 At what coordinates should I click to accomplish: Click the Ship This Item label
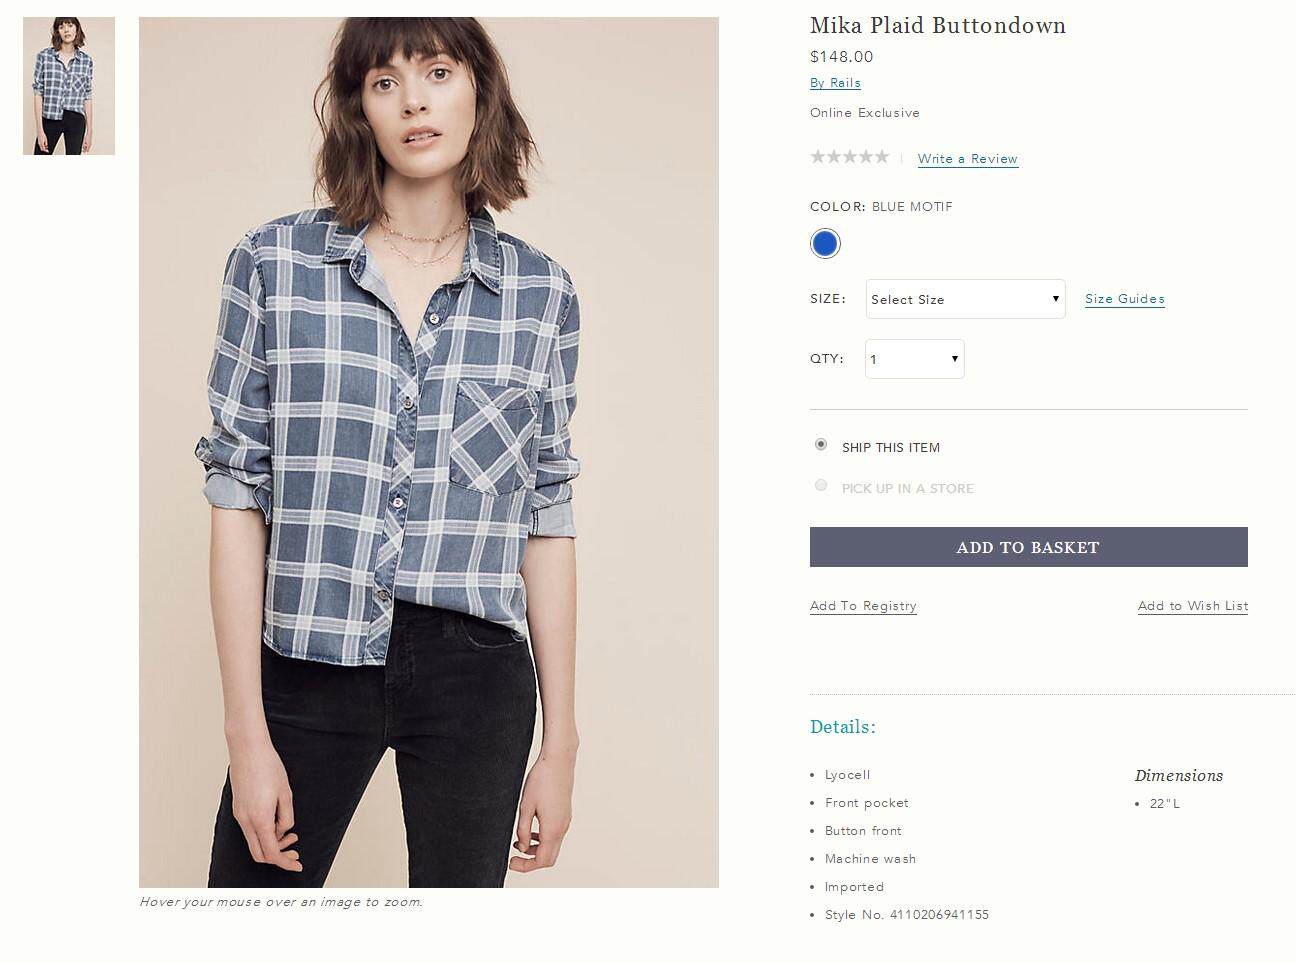click(891, 448)
